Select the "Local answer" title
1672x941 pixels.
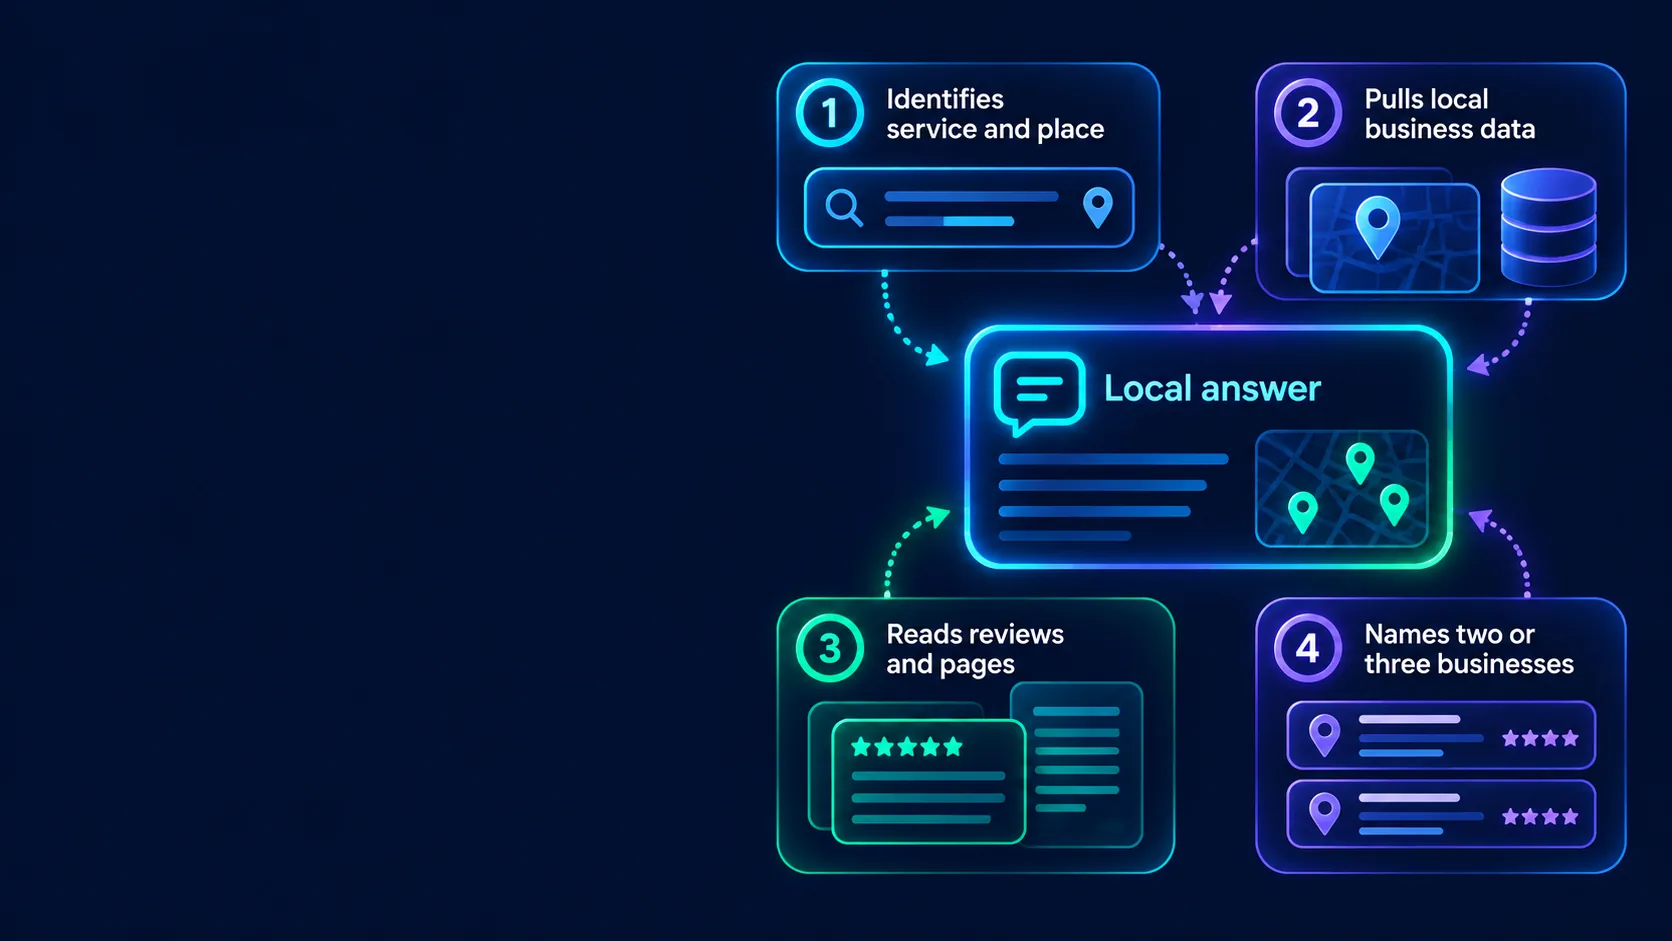click(x=1212, y=388)
